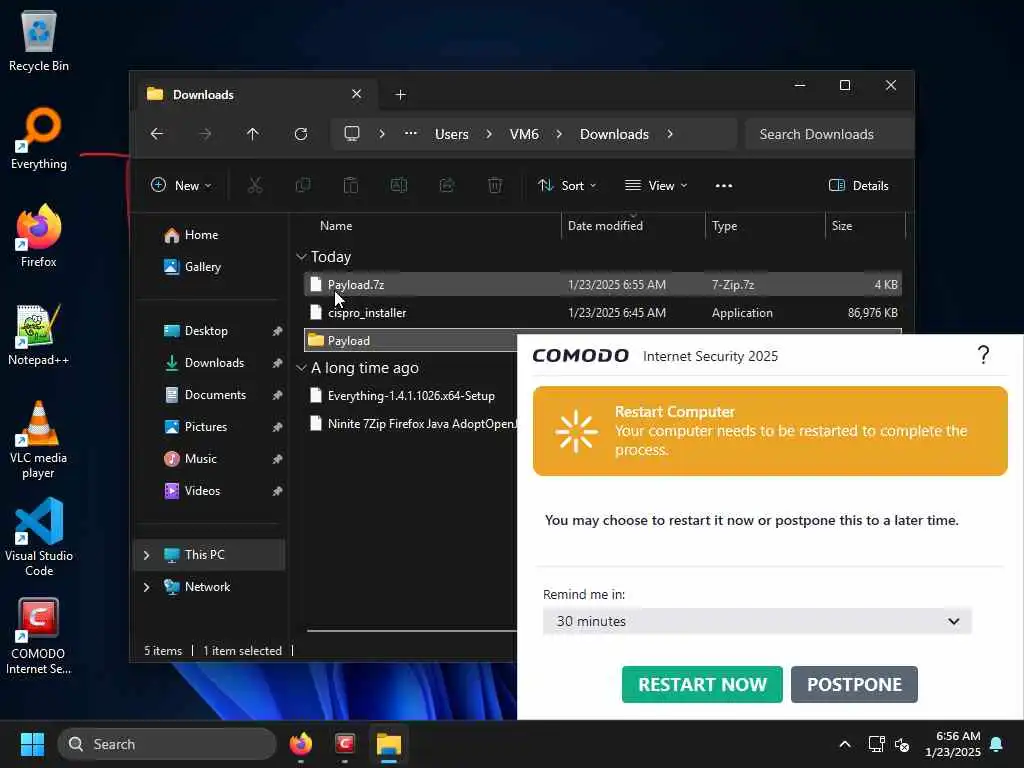The width and height of the screenshot is (1024, 768).
Task: Show hidden breadcrumb path ellipsis
Action: coord(410,134)
